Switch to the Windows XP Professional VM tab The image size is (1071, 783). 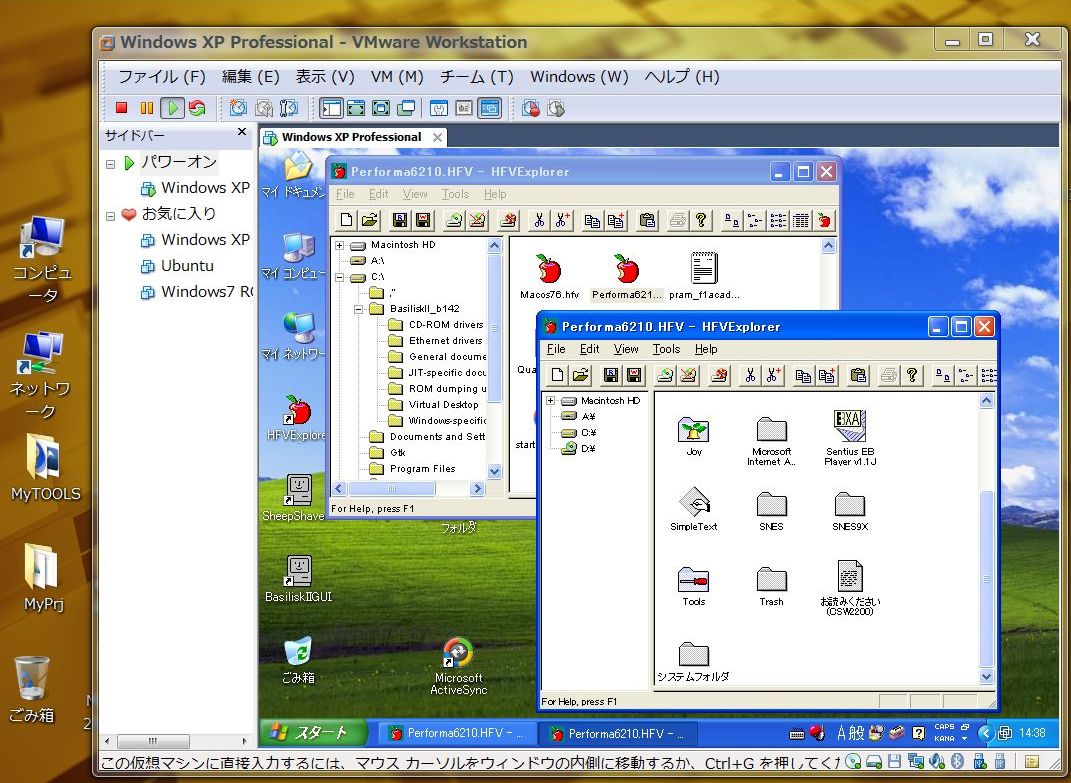click(x=351, y=137)
